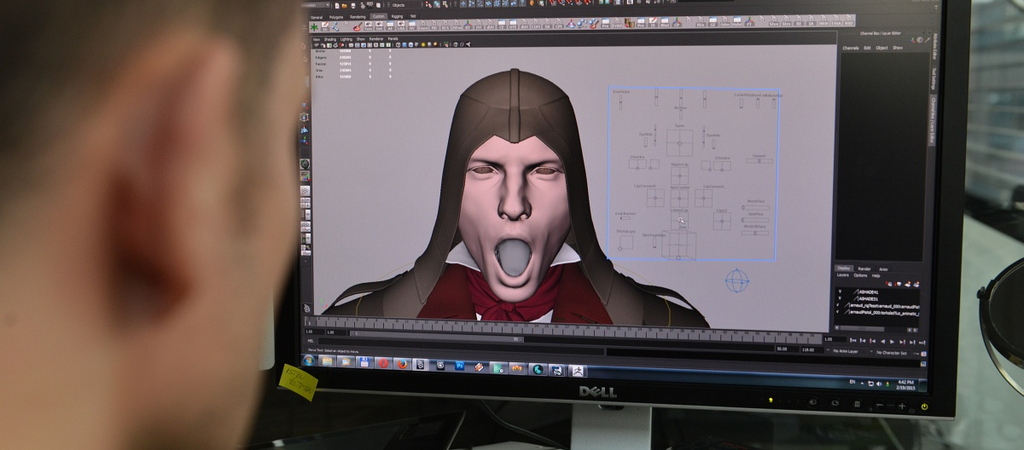The height and width of the screenshot is (450, 1024).
Task: Toggle X-Ray Joints icon in panel toolbar
Action: (468, 44)
